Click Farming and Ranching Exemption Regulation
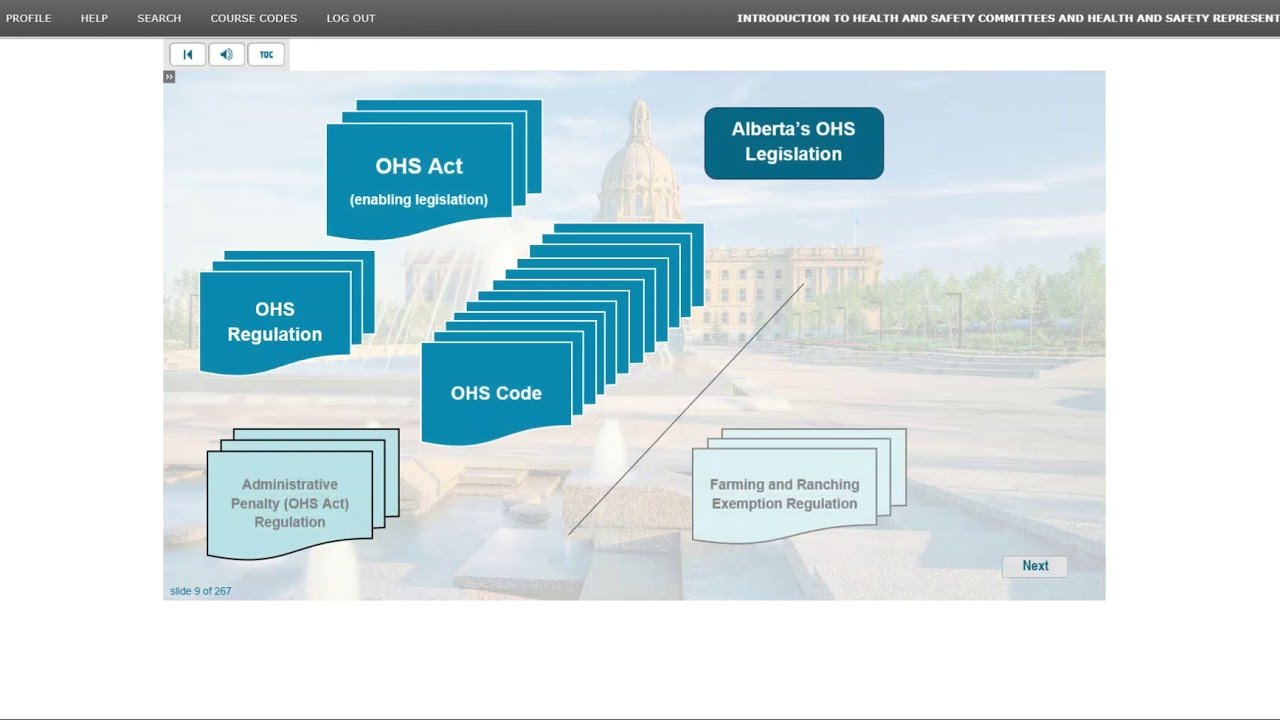This screenshot has width=1280, height=720. tap(784, 494)
